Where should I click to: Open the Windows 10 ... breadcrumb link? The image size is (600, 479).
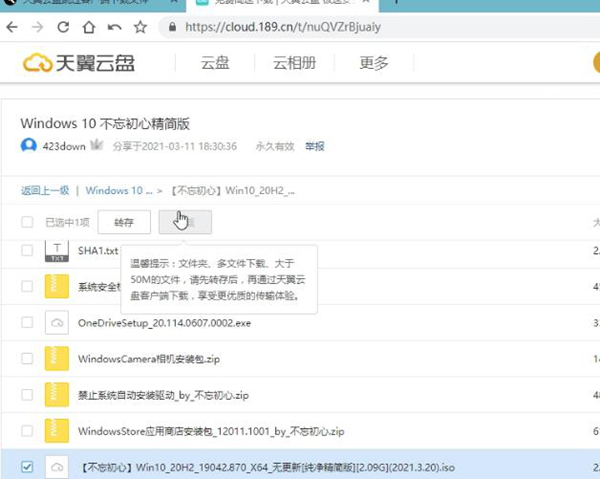pos(119,190)
